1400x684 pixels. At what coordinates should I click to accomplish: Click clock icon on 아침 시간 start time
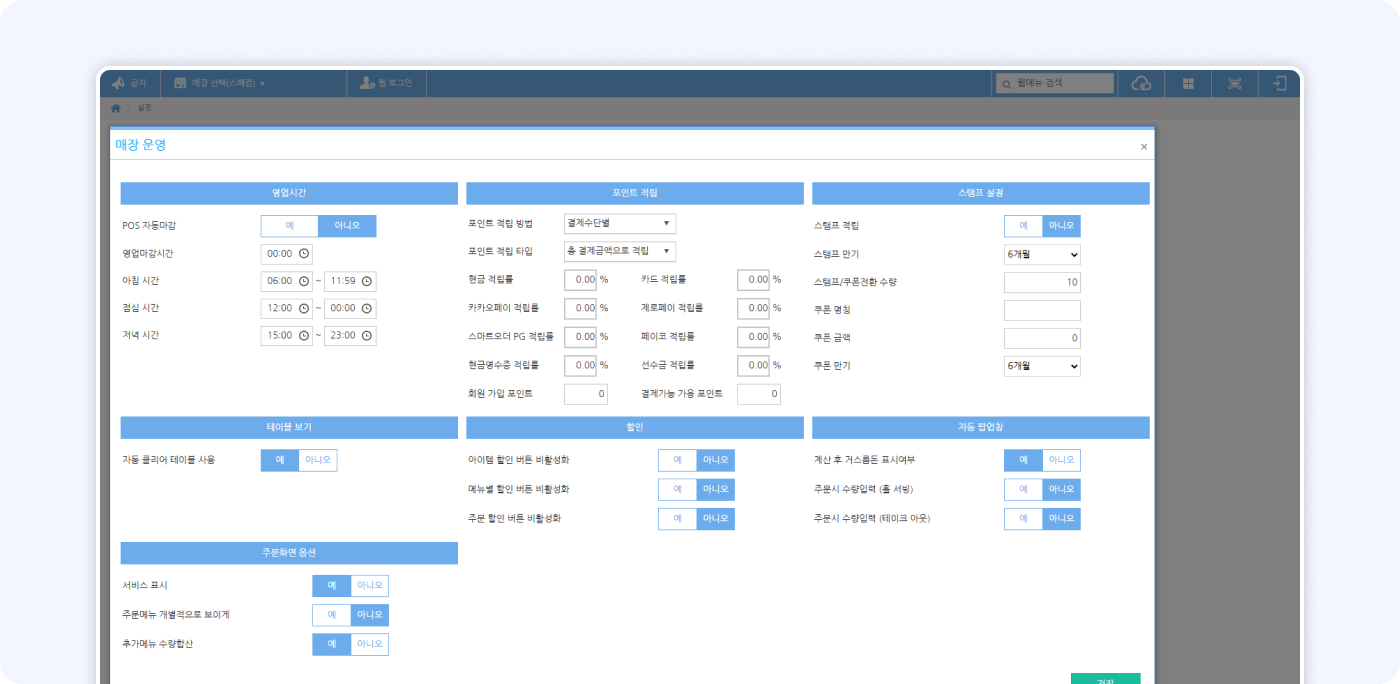(x=304, y=282)
